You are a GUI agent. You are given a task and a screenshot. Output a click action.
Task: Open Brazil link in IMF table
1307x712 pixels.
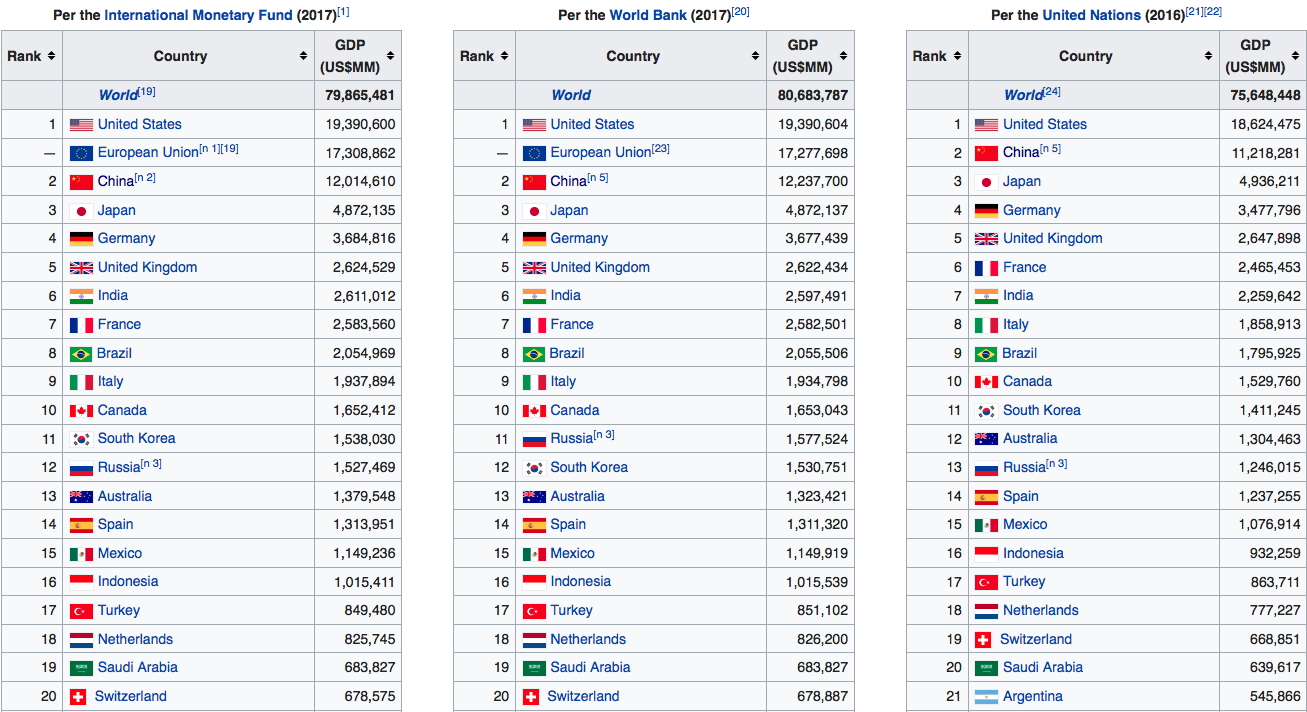(115, 354)
